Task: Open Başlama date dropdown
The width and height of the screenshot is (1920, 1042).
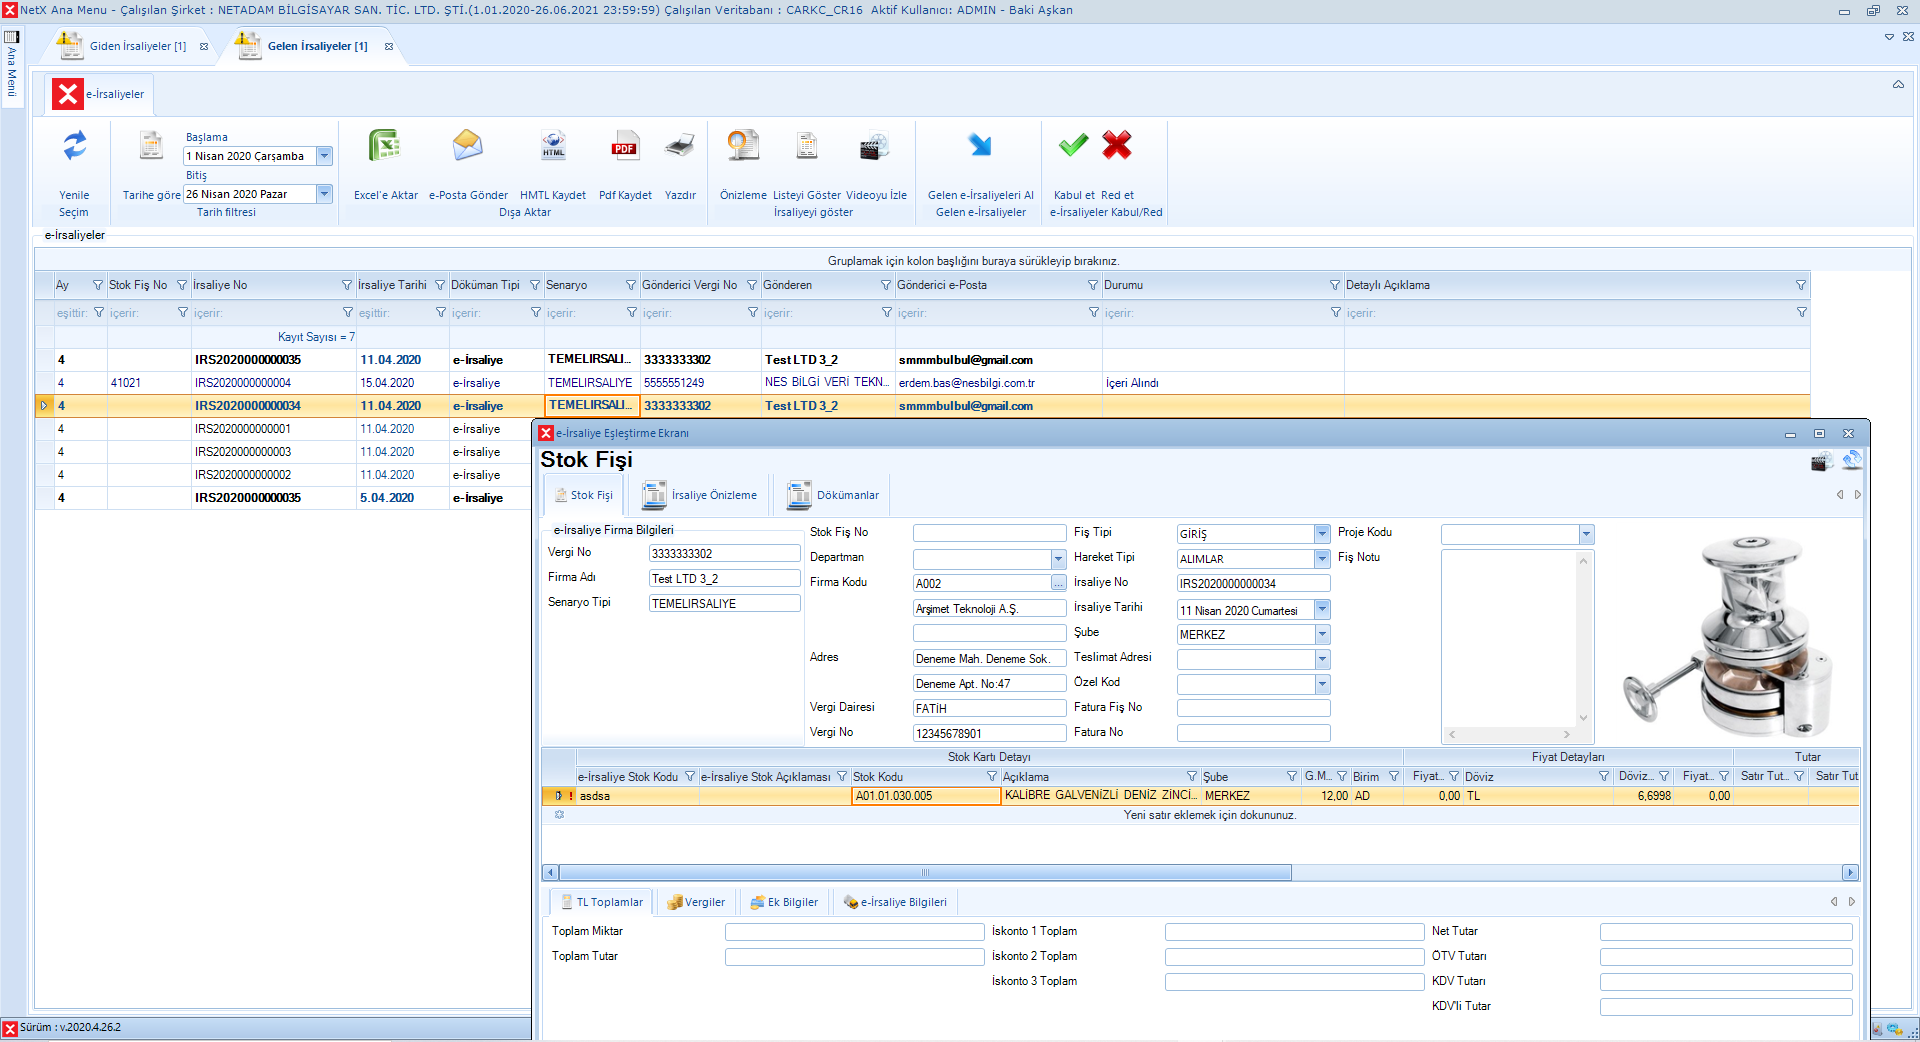Action: [x=324, y=156]
